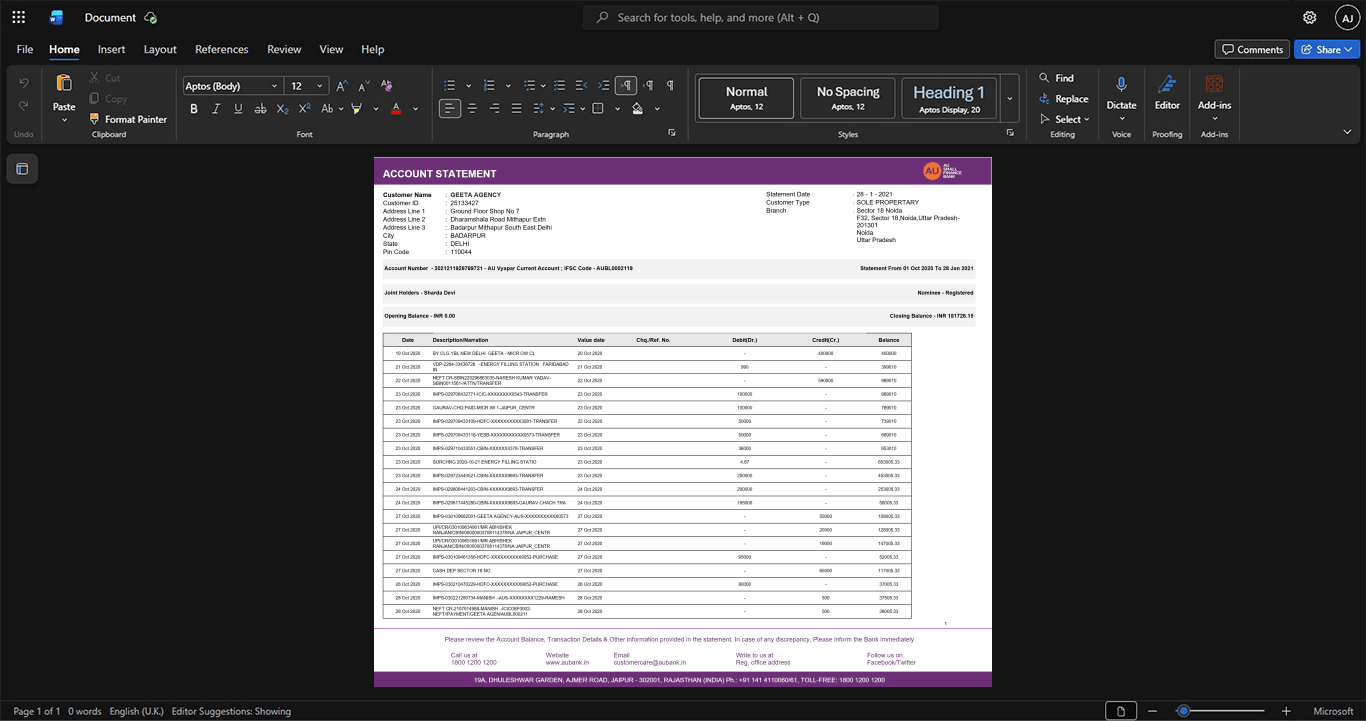Open the Add-ins icon

pyautogui.click(x=1214, y=84)
